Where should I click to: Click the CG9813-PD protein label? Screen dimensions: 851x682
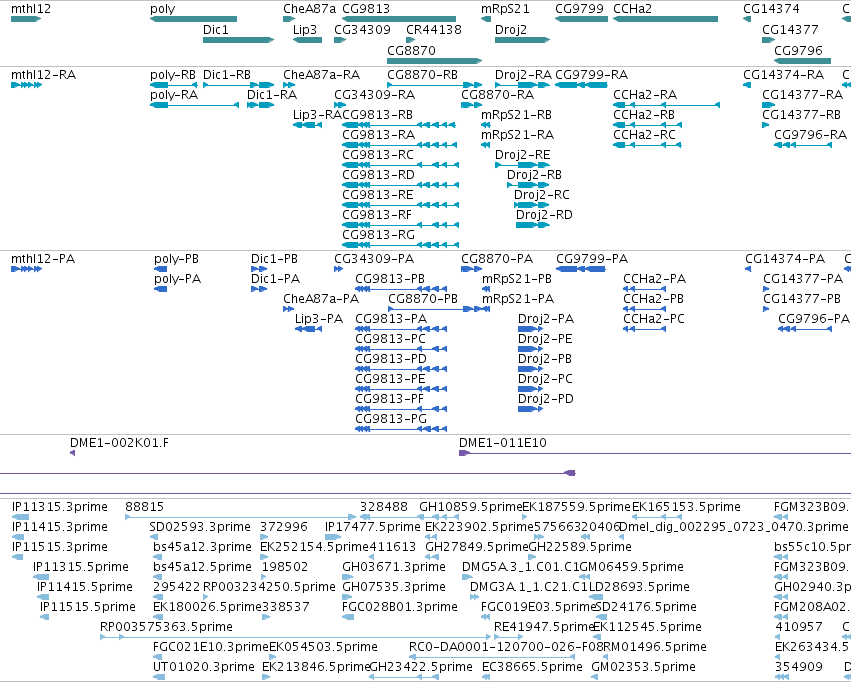(391, 359)
